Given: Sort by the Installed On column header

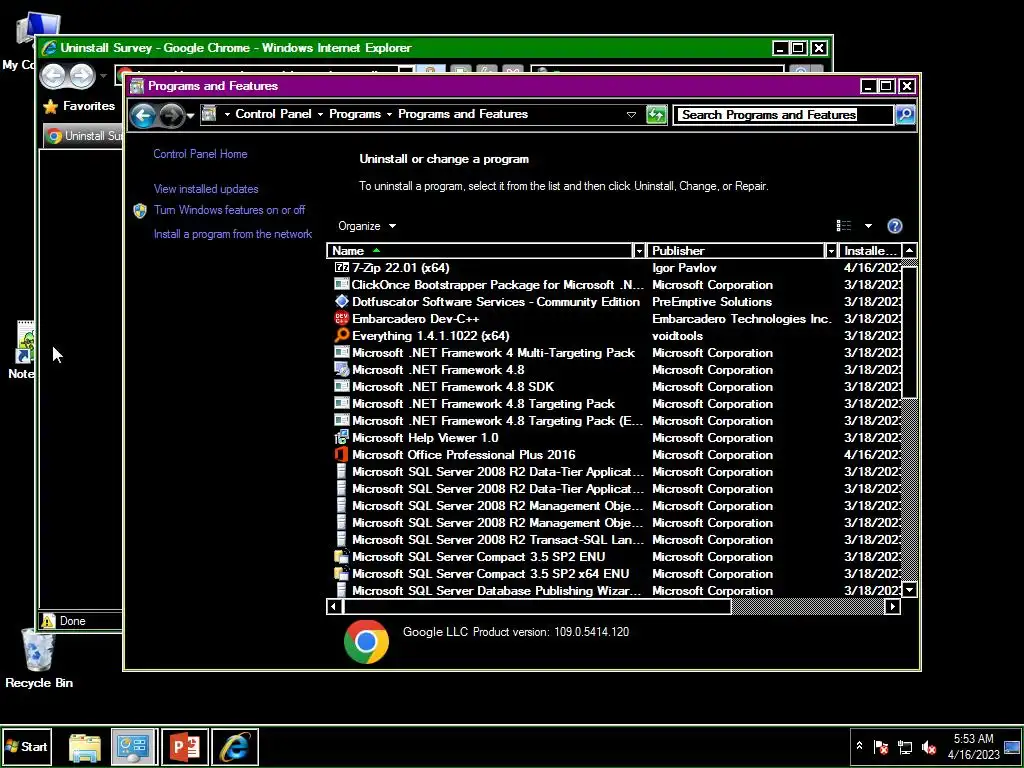Looking at the screenshot, I should pos(870,251).
